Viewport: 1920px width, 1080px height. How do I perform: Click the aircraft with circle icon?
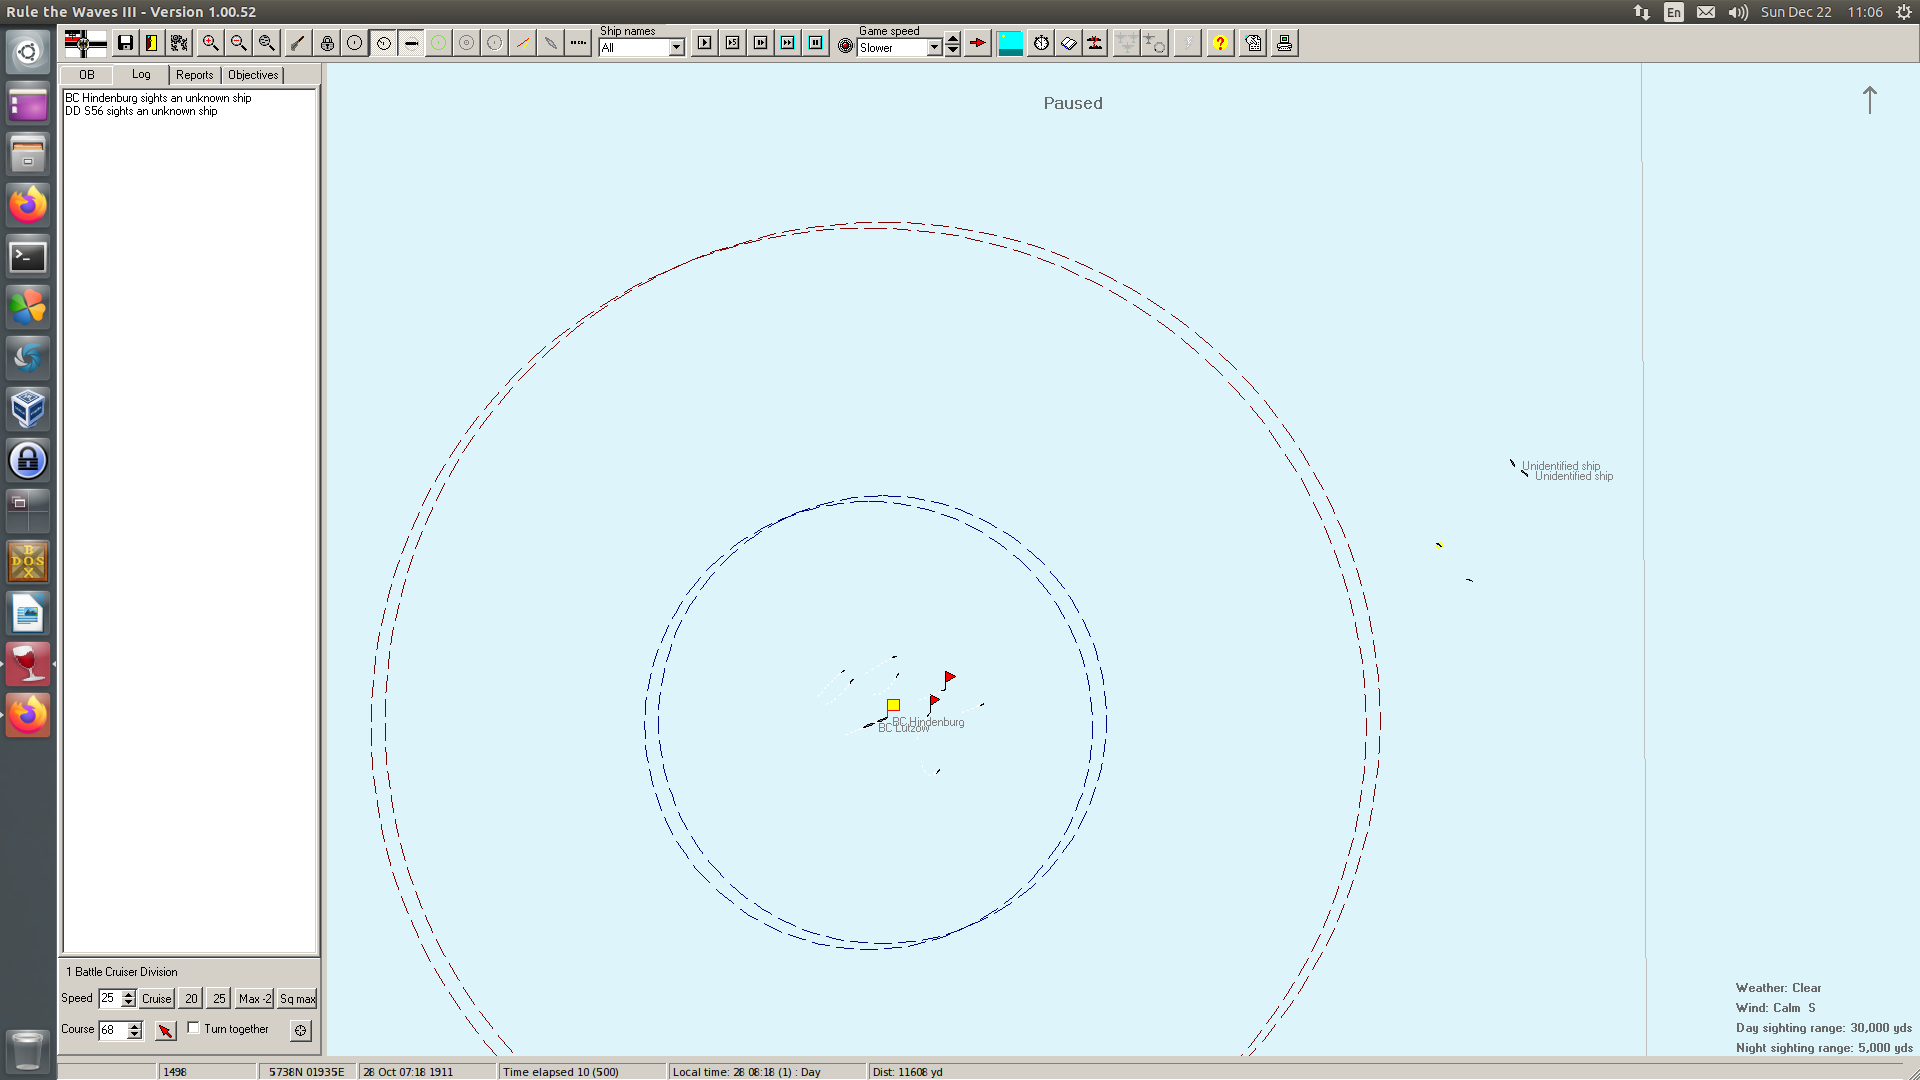tap(1155, 43)
